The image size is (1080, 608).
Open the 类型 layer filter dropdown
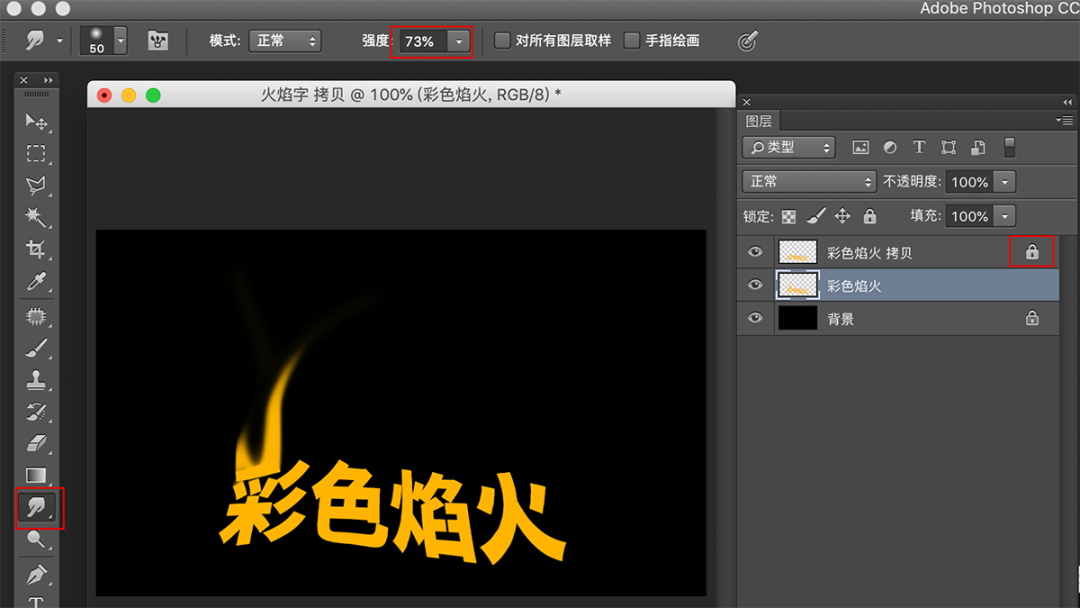pos(789,147)
